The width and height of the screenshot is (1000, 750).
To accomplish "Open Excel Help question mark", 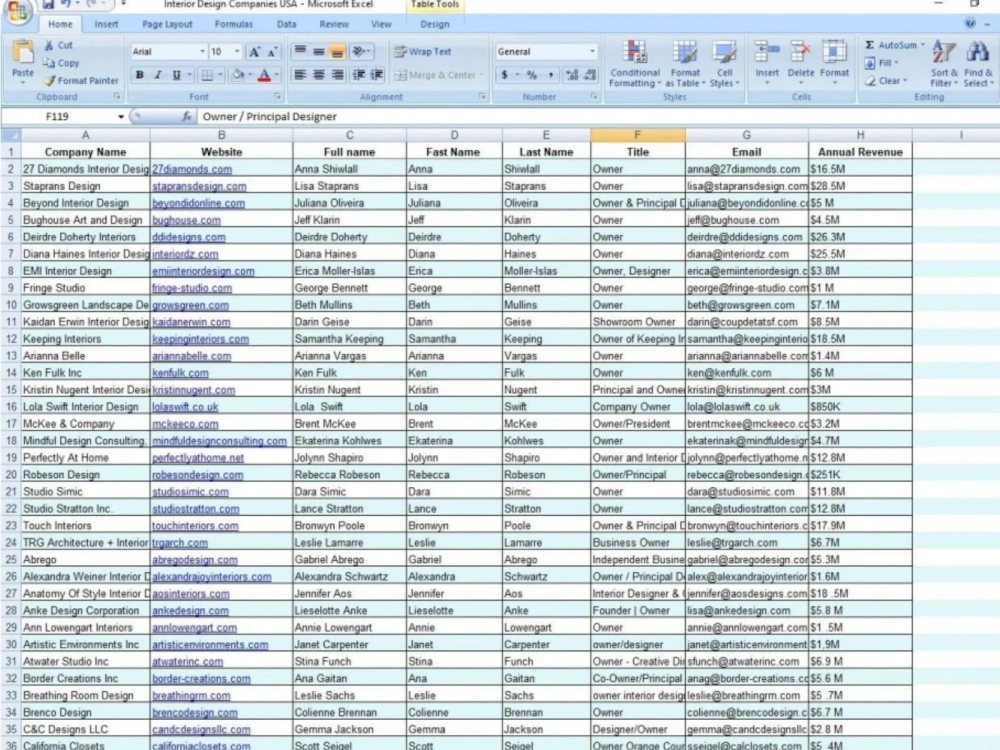I will tap(970, 23).
